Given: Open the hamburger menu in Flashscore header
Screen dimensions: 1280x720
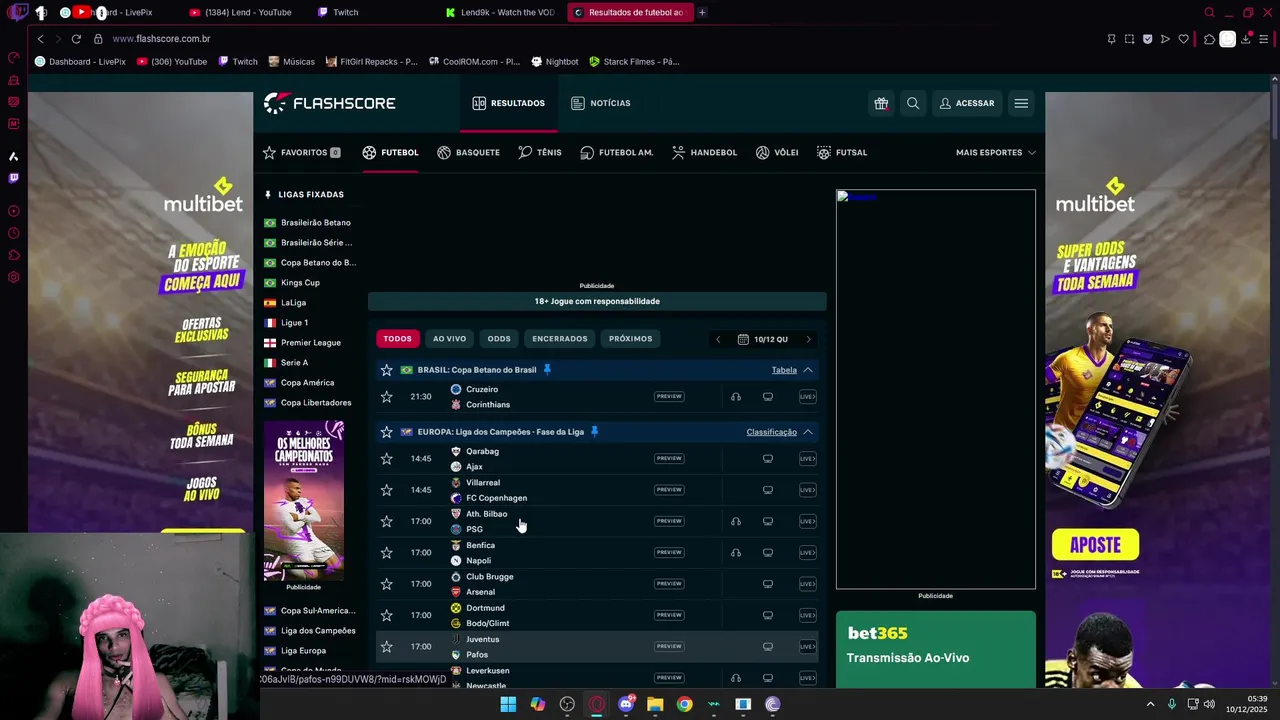Looking at the screenshot, I should (x=1021, y=103).
